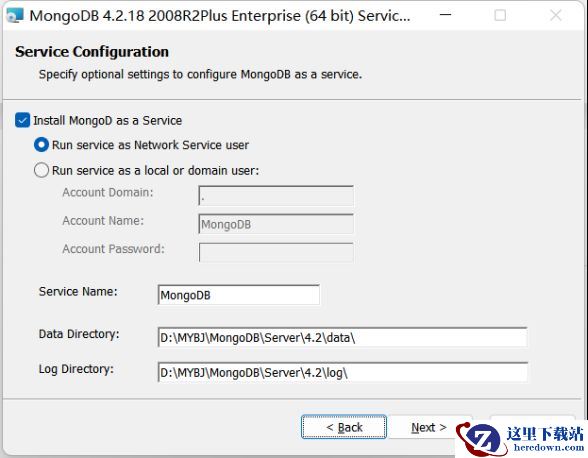Viewport: 588px width, 458px height.
Task: Click the Log Directory path field
Action: point(343,372)
